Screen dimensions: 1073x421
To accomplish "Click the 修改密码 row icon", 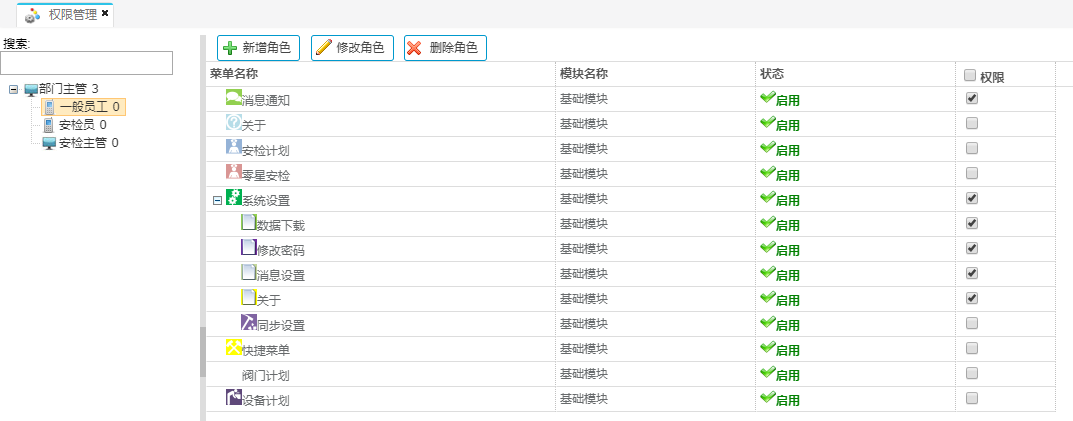I will 249,247.
